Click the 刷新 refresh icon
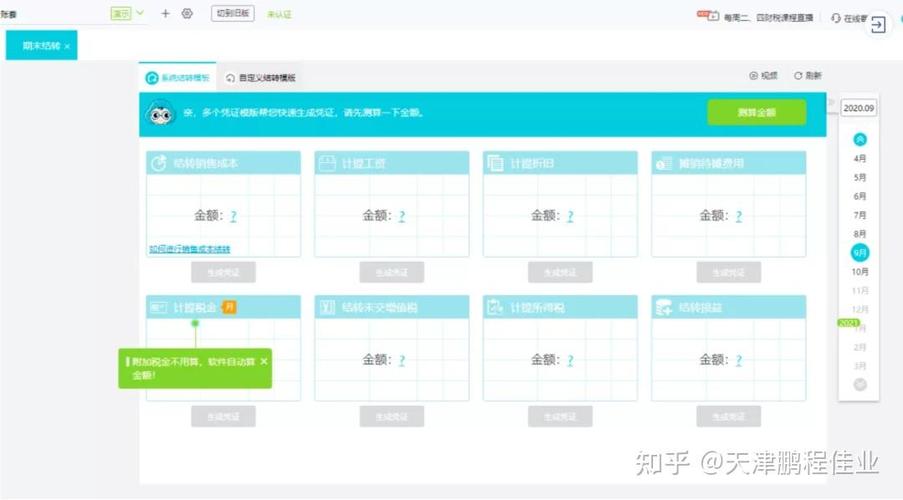The height and width of the screenshot is (500, 903). (x=798, y=75)
